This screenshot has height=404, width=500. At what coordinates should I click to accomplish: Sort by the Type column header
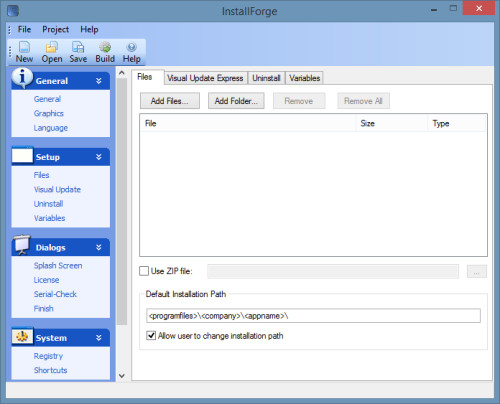tap(457, 123)
